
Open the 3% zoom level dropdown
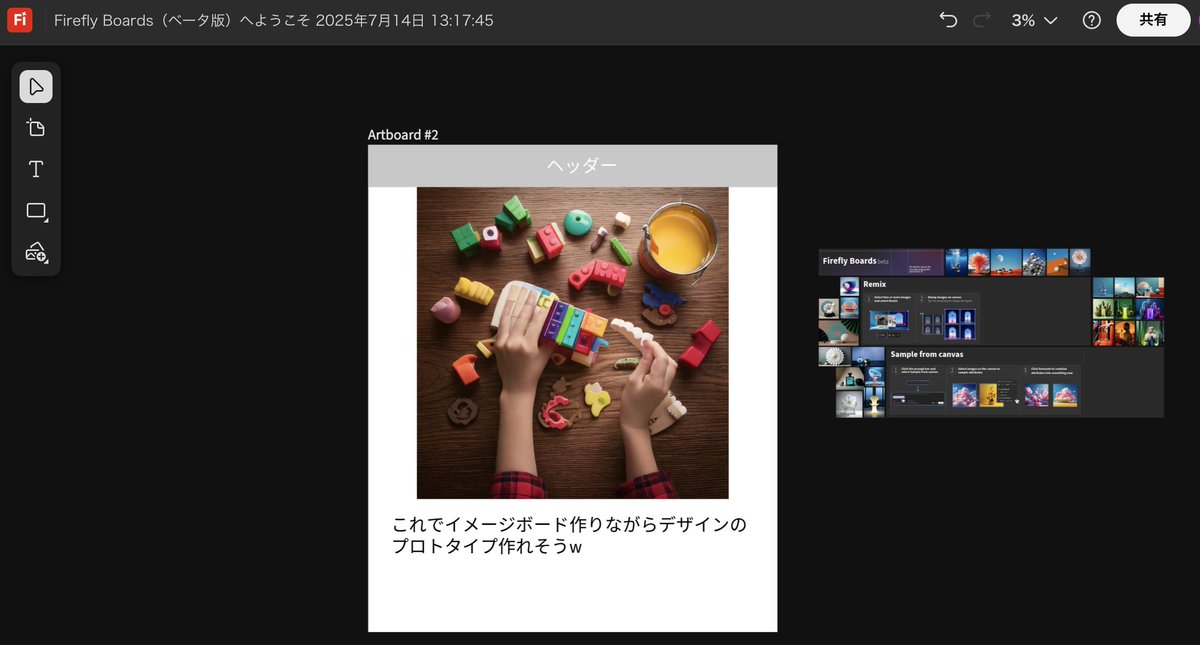pos(1034,20)
